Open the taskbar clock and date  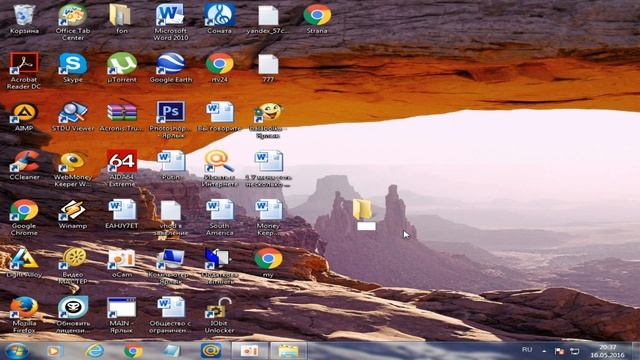coord(607,351)
